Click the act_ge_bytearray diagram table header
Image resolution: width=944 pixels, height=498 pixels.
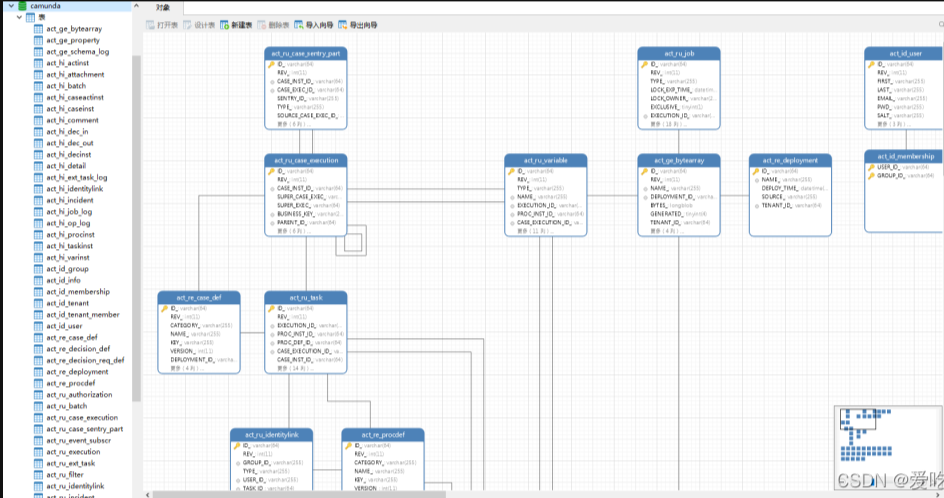click(679, 161)
